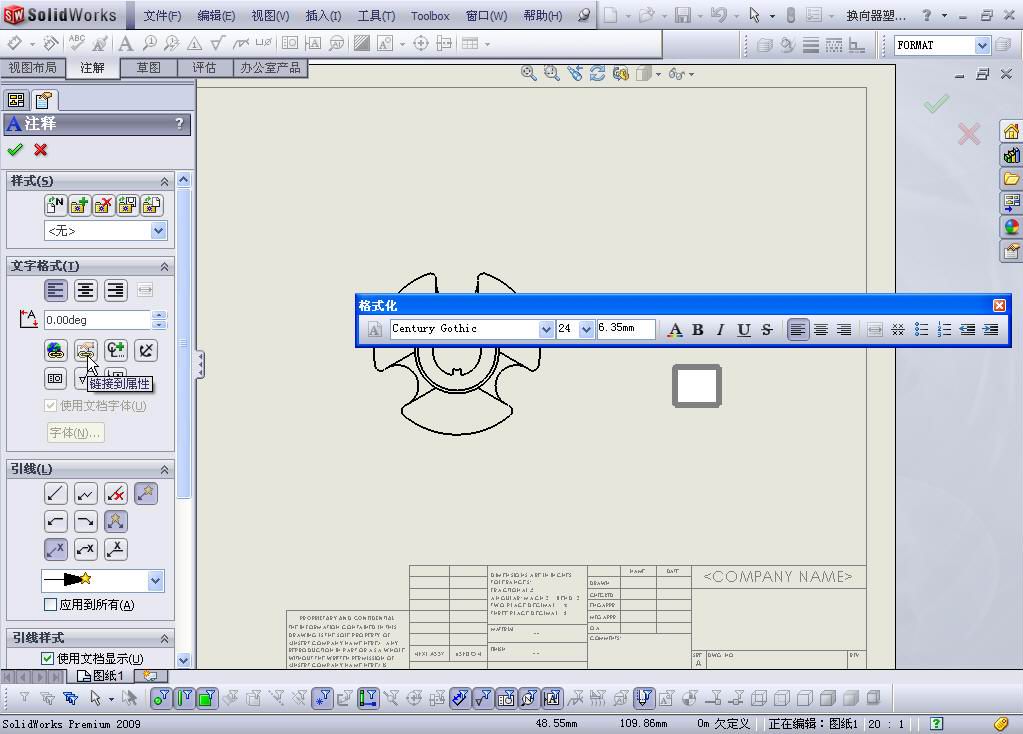Switch to the 评估 tab

[204, 68]
